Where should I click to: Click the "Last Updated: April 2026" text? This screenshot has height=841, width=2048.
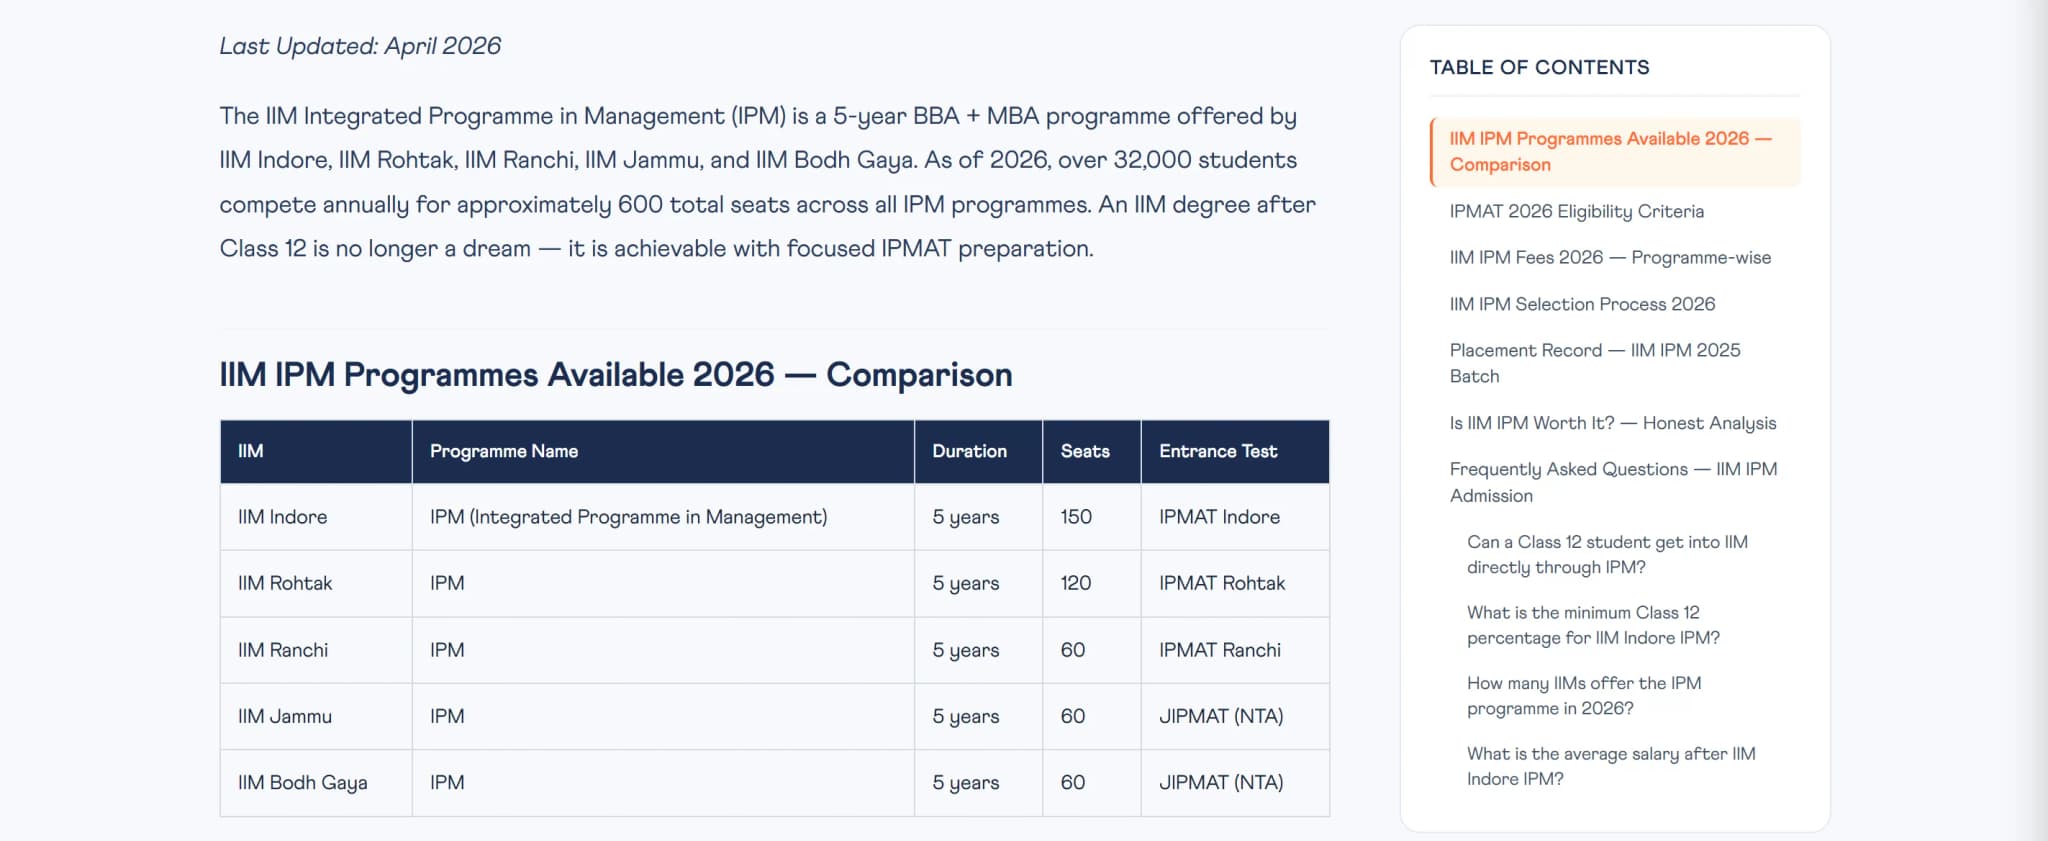(360, 46)
